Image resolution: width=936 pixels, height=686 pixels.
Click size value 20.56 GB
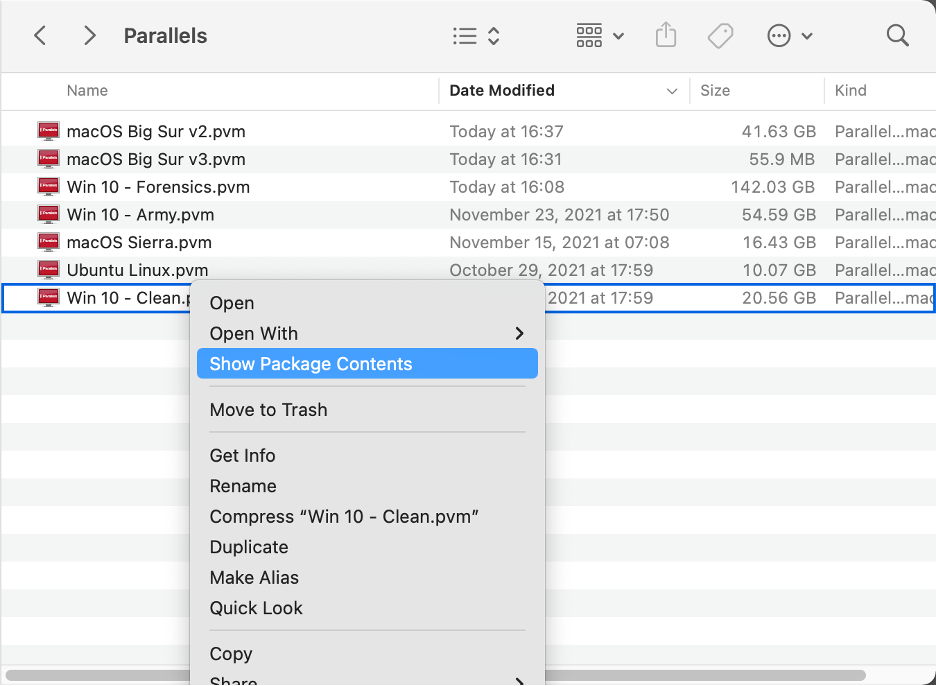[x=778, y=297]
